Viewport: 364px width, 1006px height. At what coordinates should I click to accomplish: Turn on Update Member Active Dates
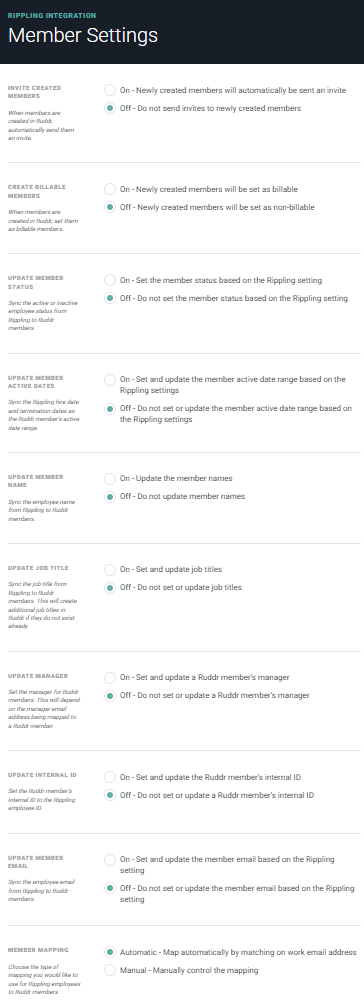pos(110,379)
